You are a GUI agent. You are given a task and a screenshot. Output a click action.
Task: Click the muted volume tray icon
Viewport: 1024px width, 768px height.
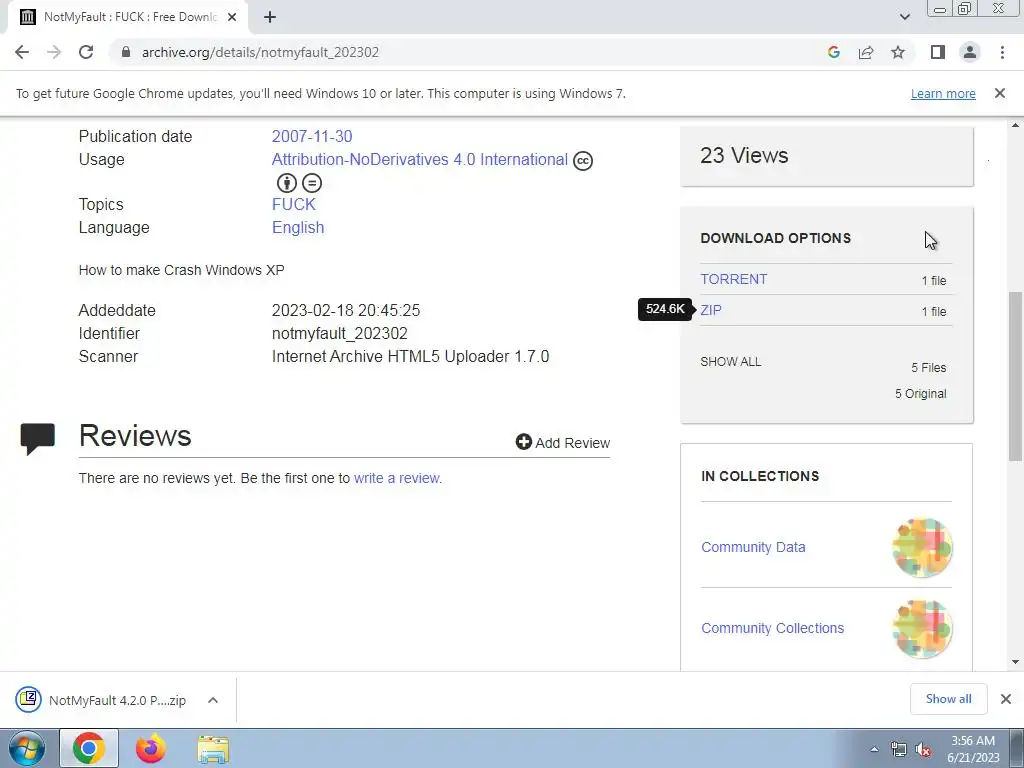click(x=923, y=749)
